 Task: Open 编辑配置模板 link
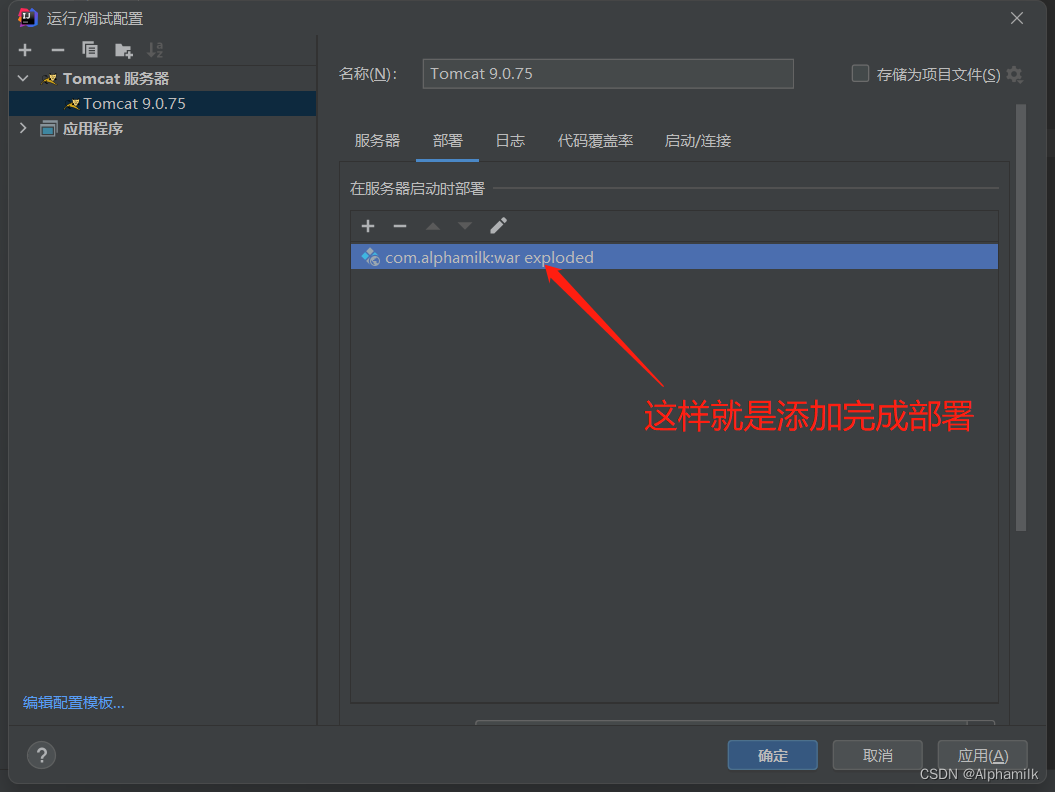[x=73, y=703]
